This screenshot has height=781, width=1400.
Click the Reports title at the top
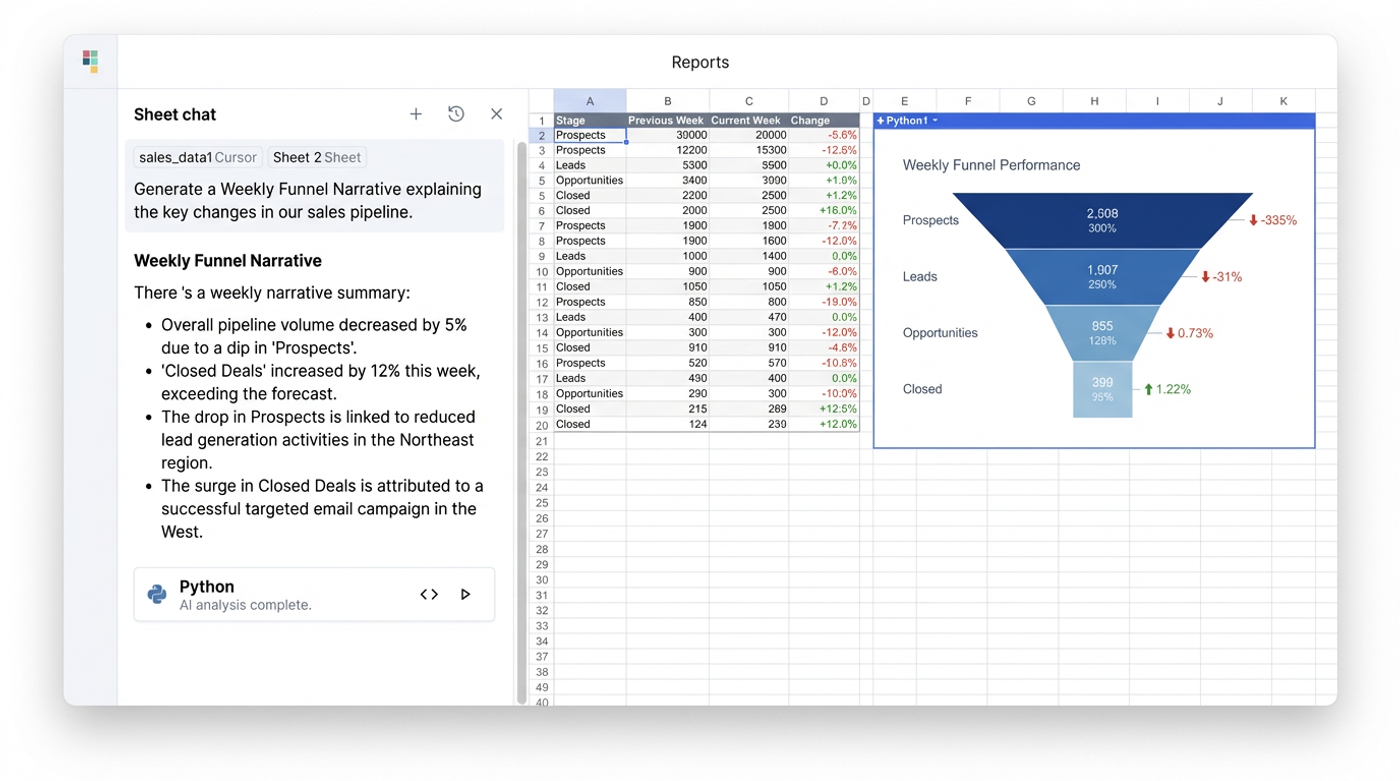point(700,62)
